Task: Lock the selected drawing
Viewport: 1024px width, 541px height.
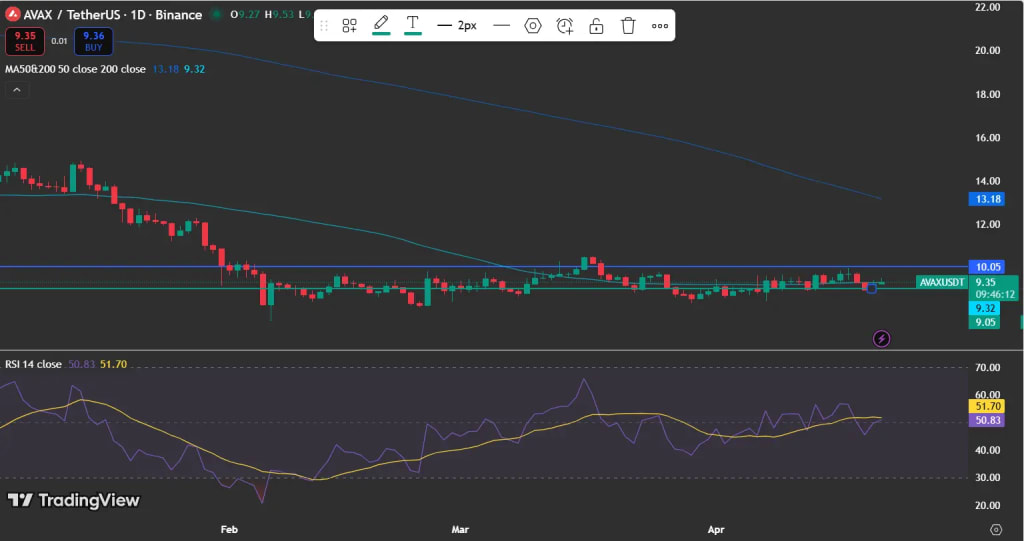Action: point(596,25)
